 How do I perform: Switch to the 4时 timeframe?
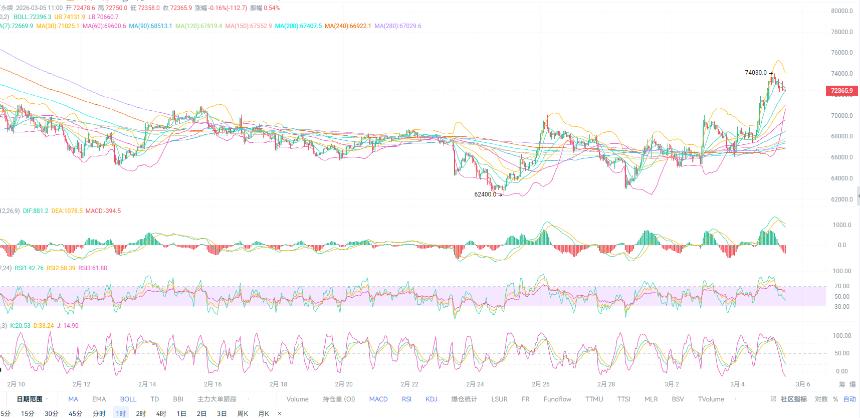click(x=161, y=413)
